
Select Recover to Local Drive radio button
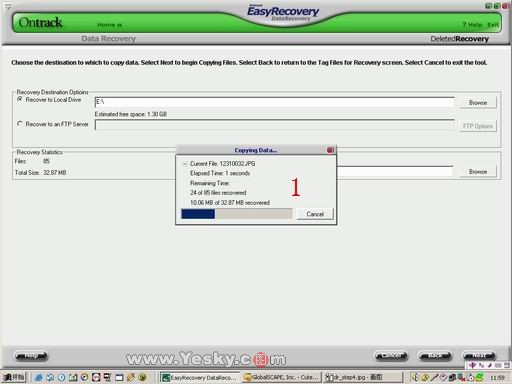(x=20, y=99)
